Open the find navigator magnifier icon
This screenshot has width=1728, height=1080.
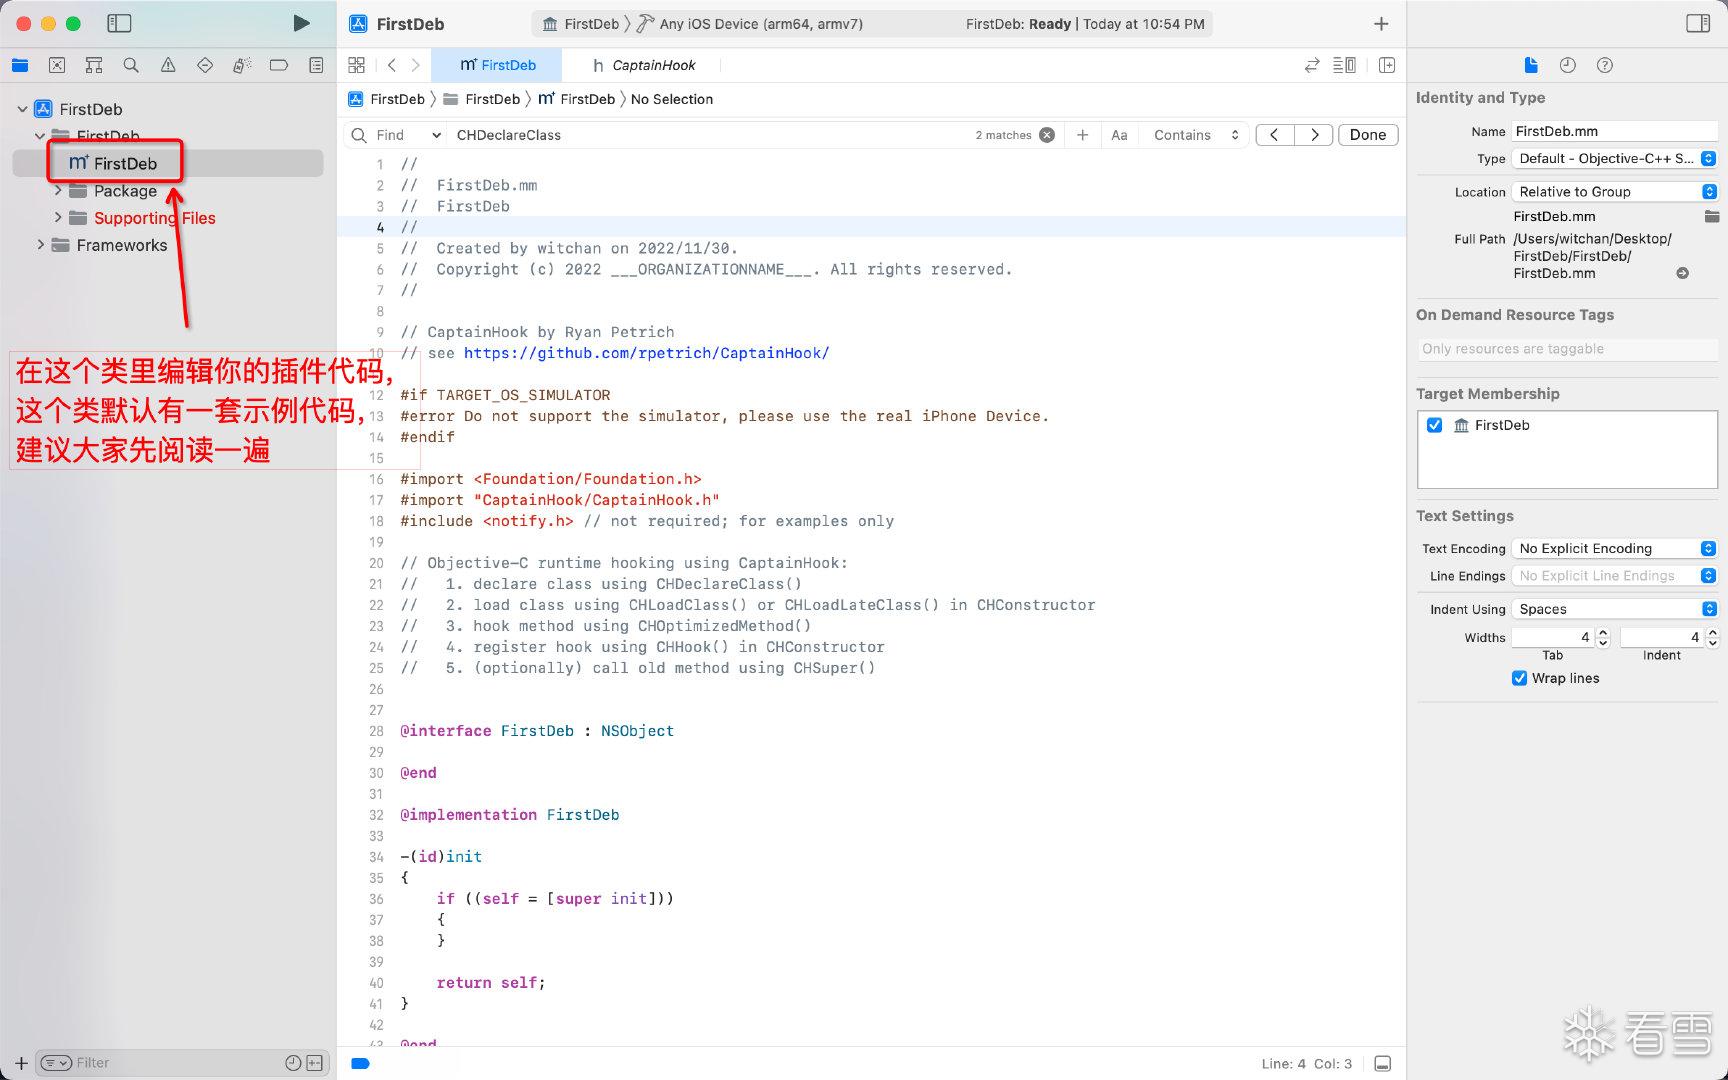[131, 65]
